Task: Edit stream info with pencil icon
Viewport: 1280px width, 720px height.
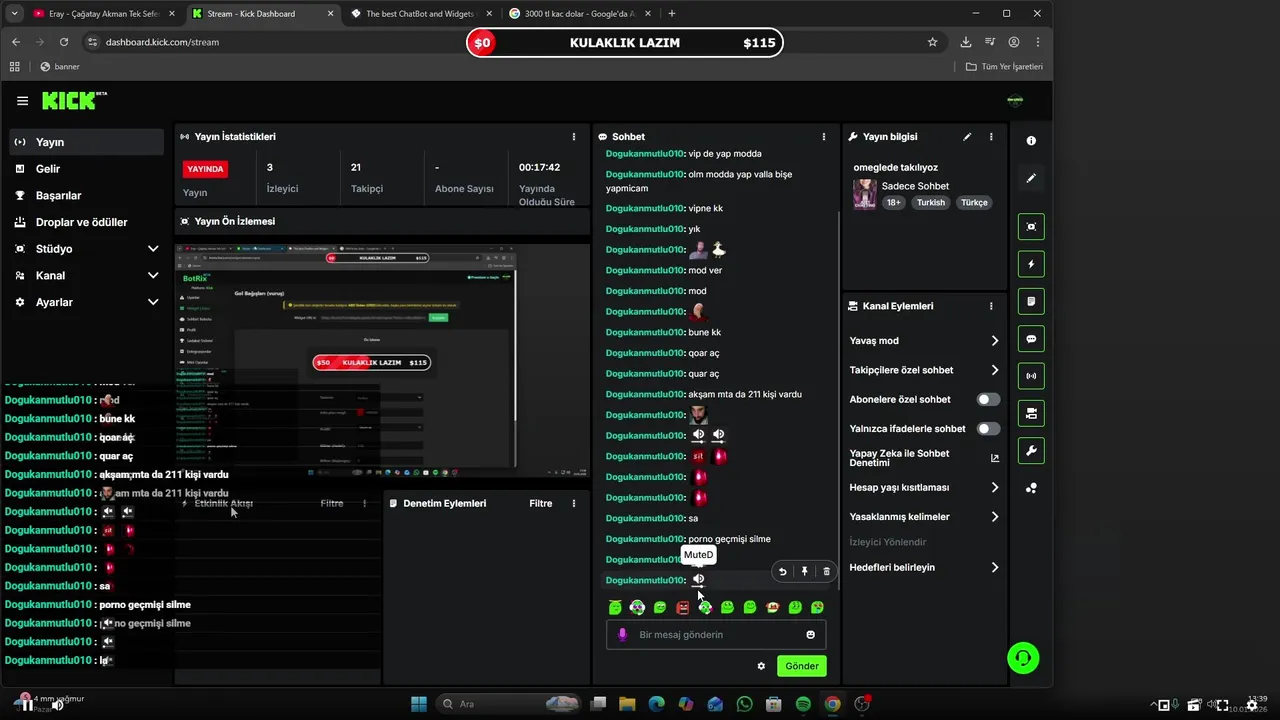Action: point(967,136)
